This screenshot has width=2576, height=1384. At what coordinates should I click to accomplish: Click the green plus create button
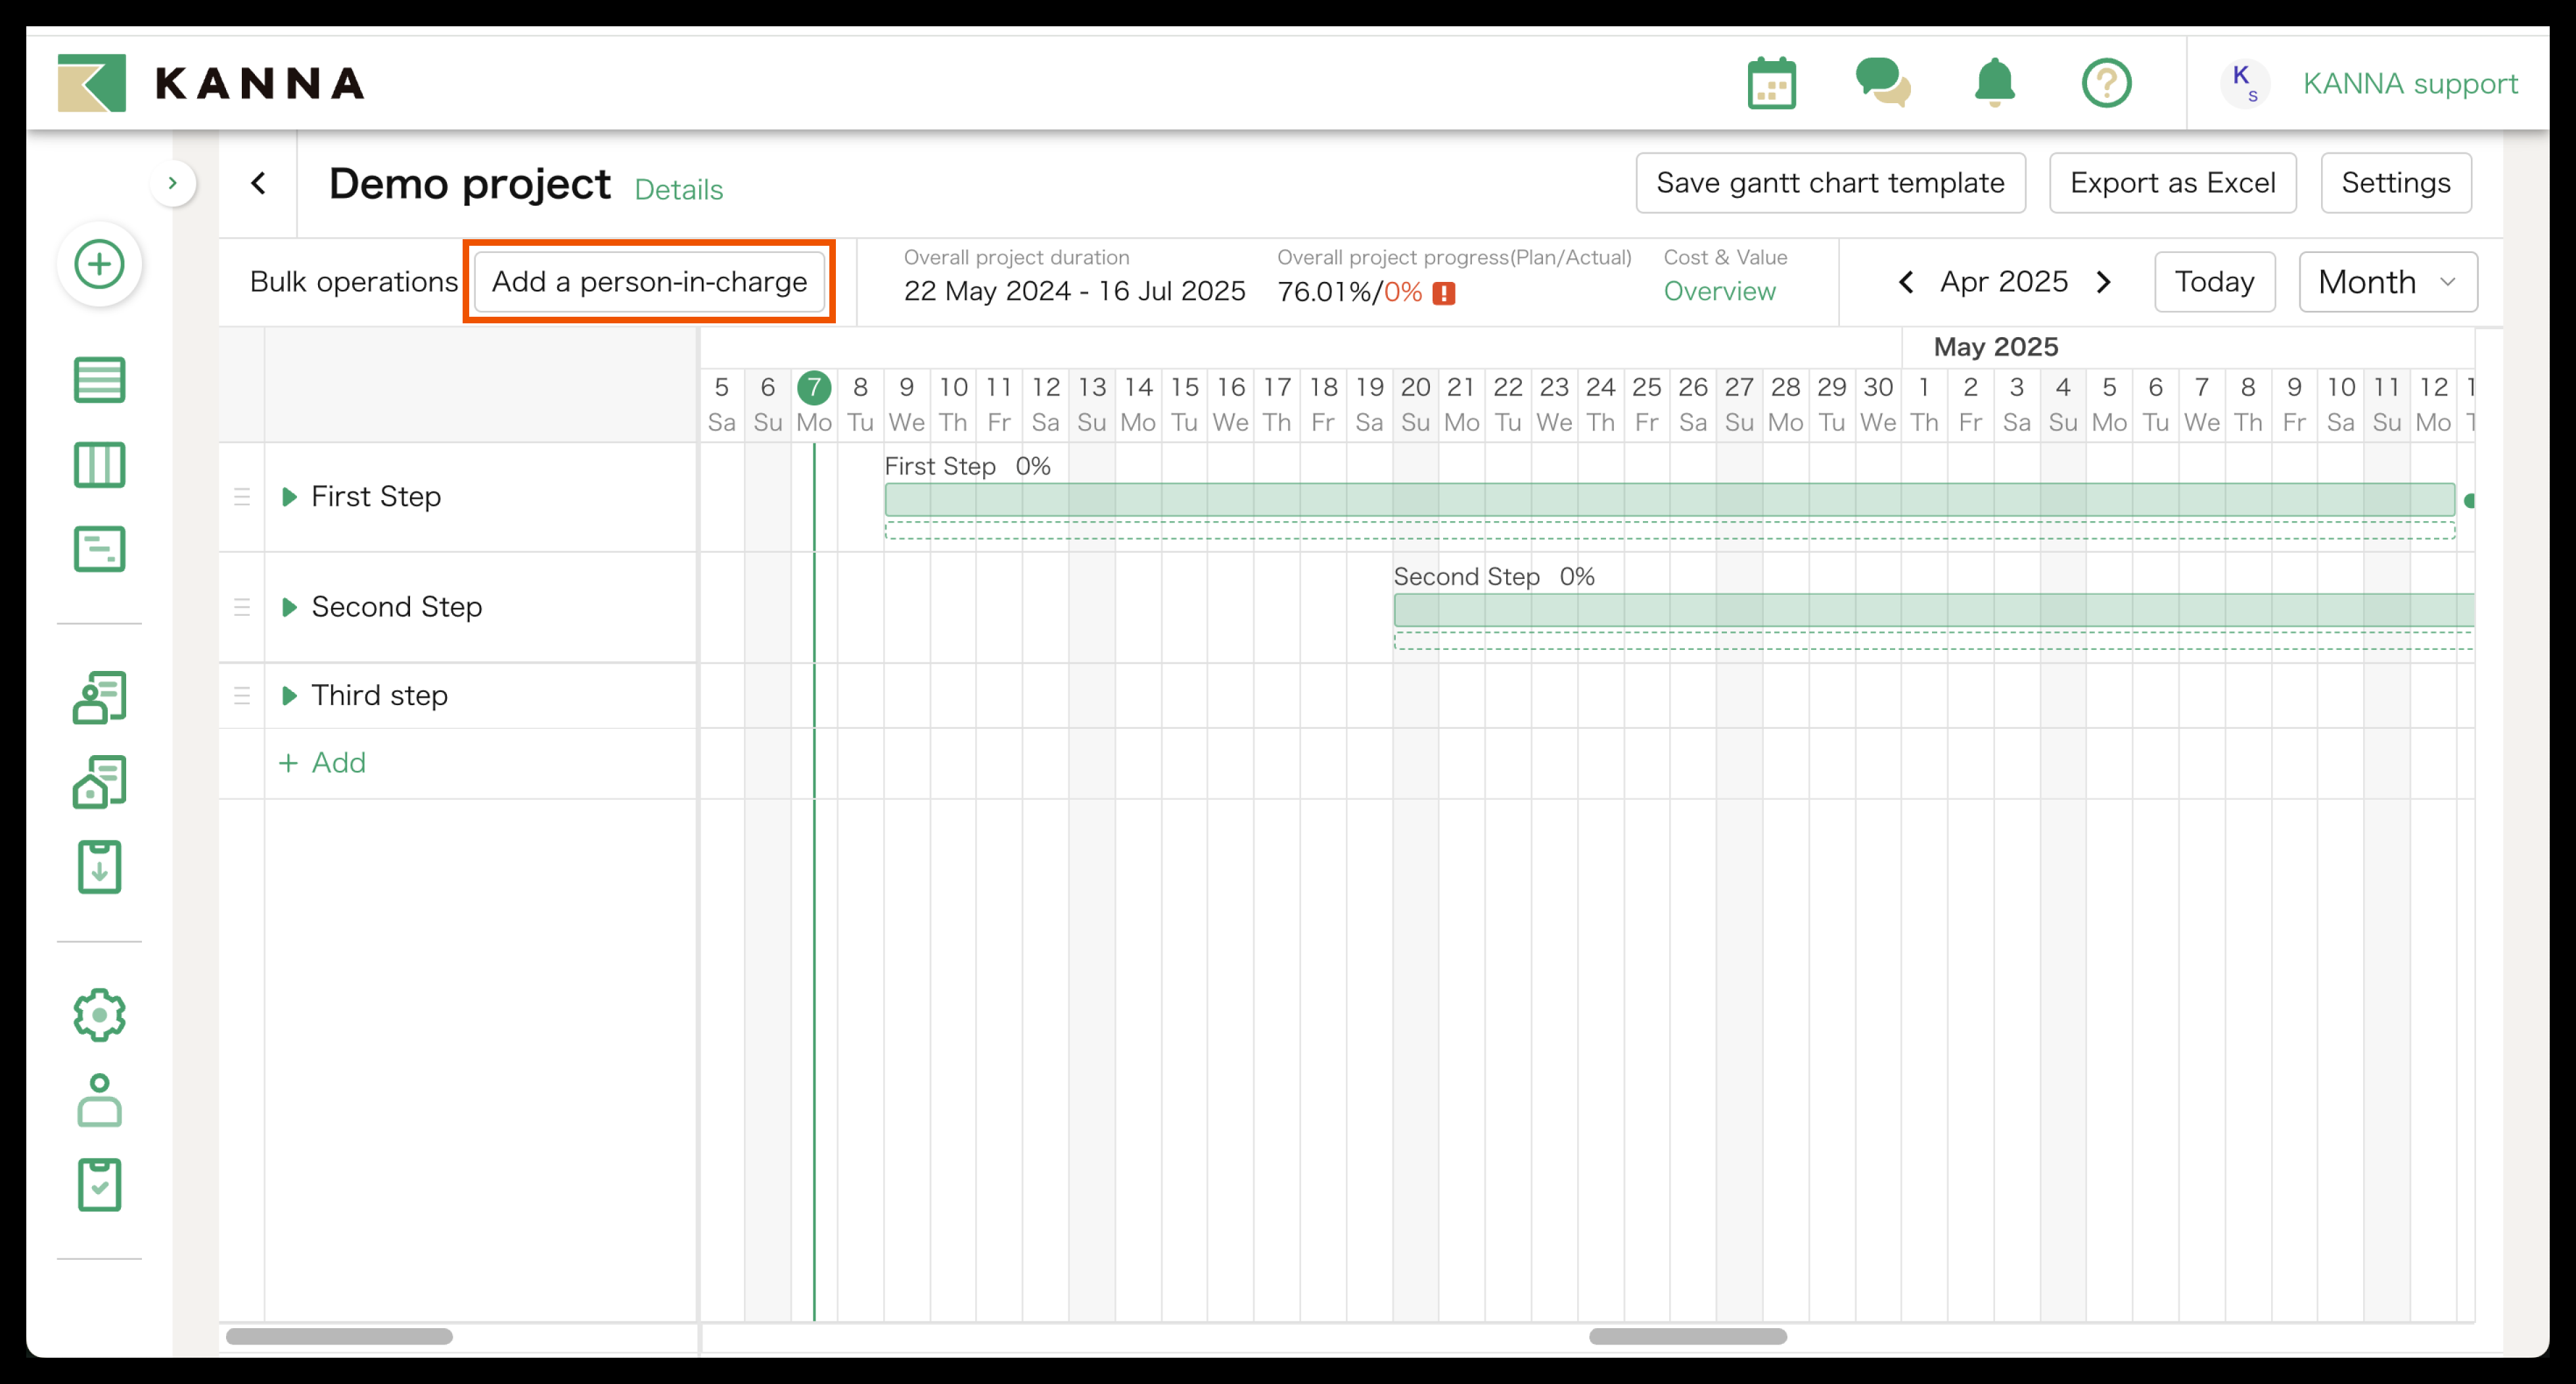click(99, 265)
